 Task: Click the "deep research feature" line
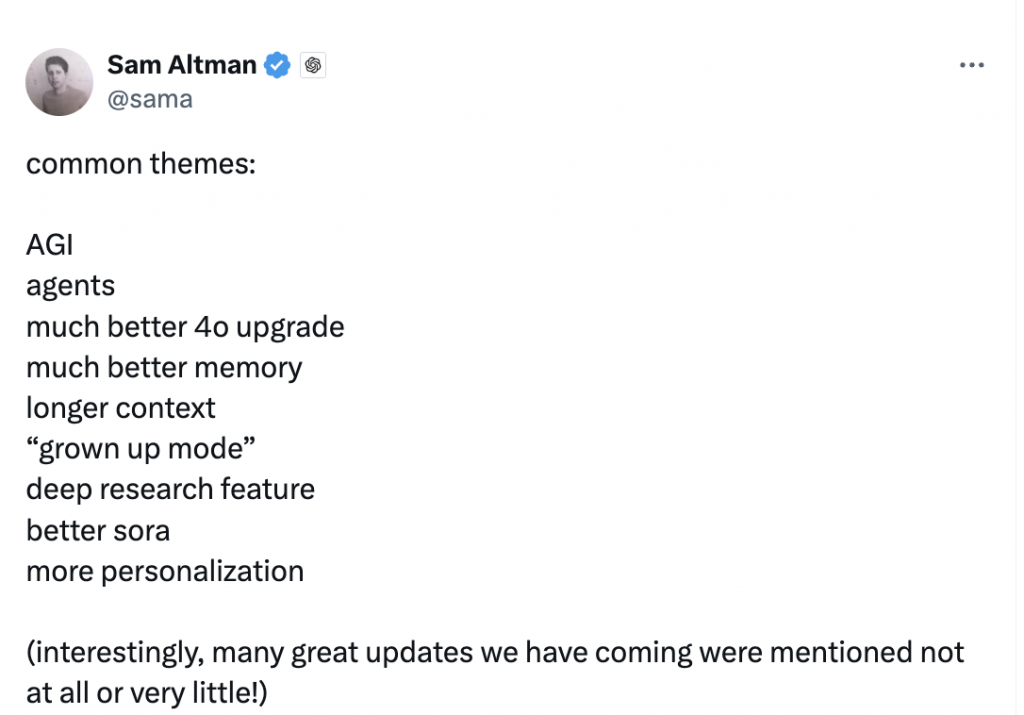(x=170, y=490)
